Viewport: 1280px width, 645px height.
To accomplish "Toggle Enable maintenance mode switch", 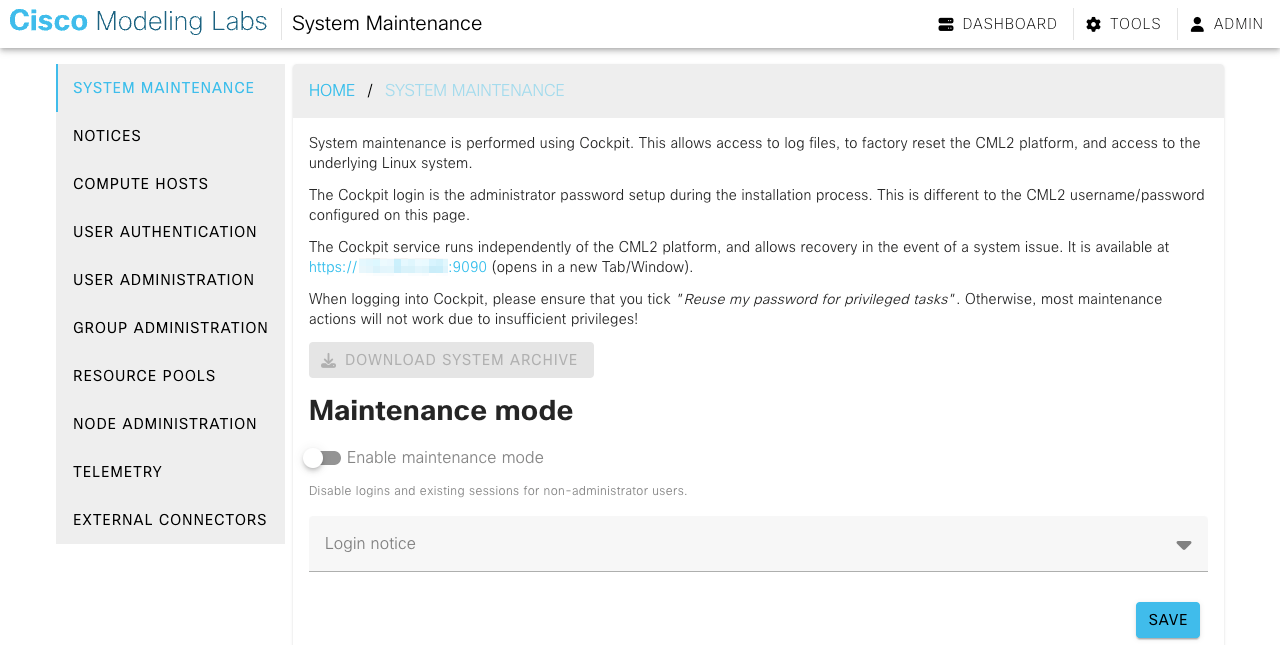I will point(322,458).
